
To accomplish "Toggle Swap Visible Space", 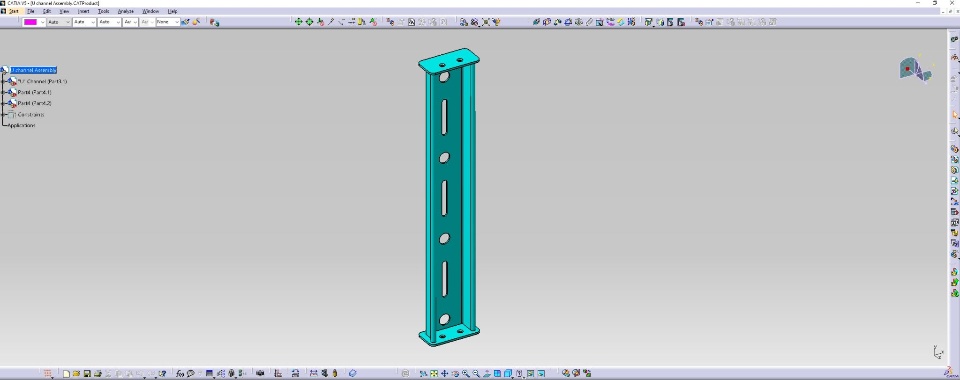I will [541, 373].
